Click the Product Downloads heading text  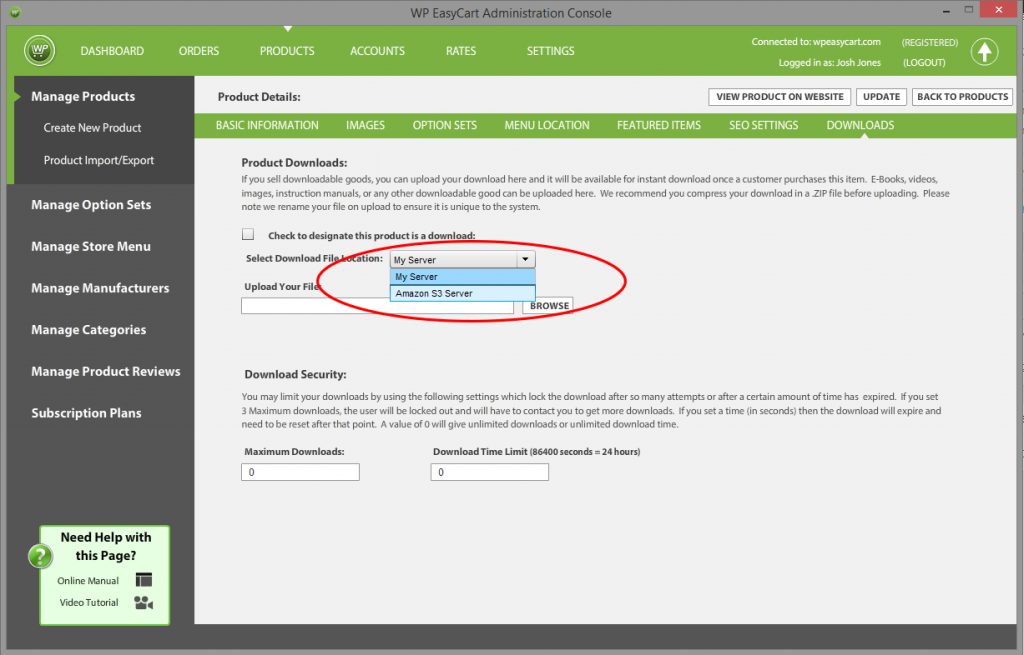[294, 163]
